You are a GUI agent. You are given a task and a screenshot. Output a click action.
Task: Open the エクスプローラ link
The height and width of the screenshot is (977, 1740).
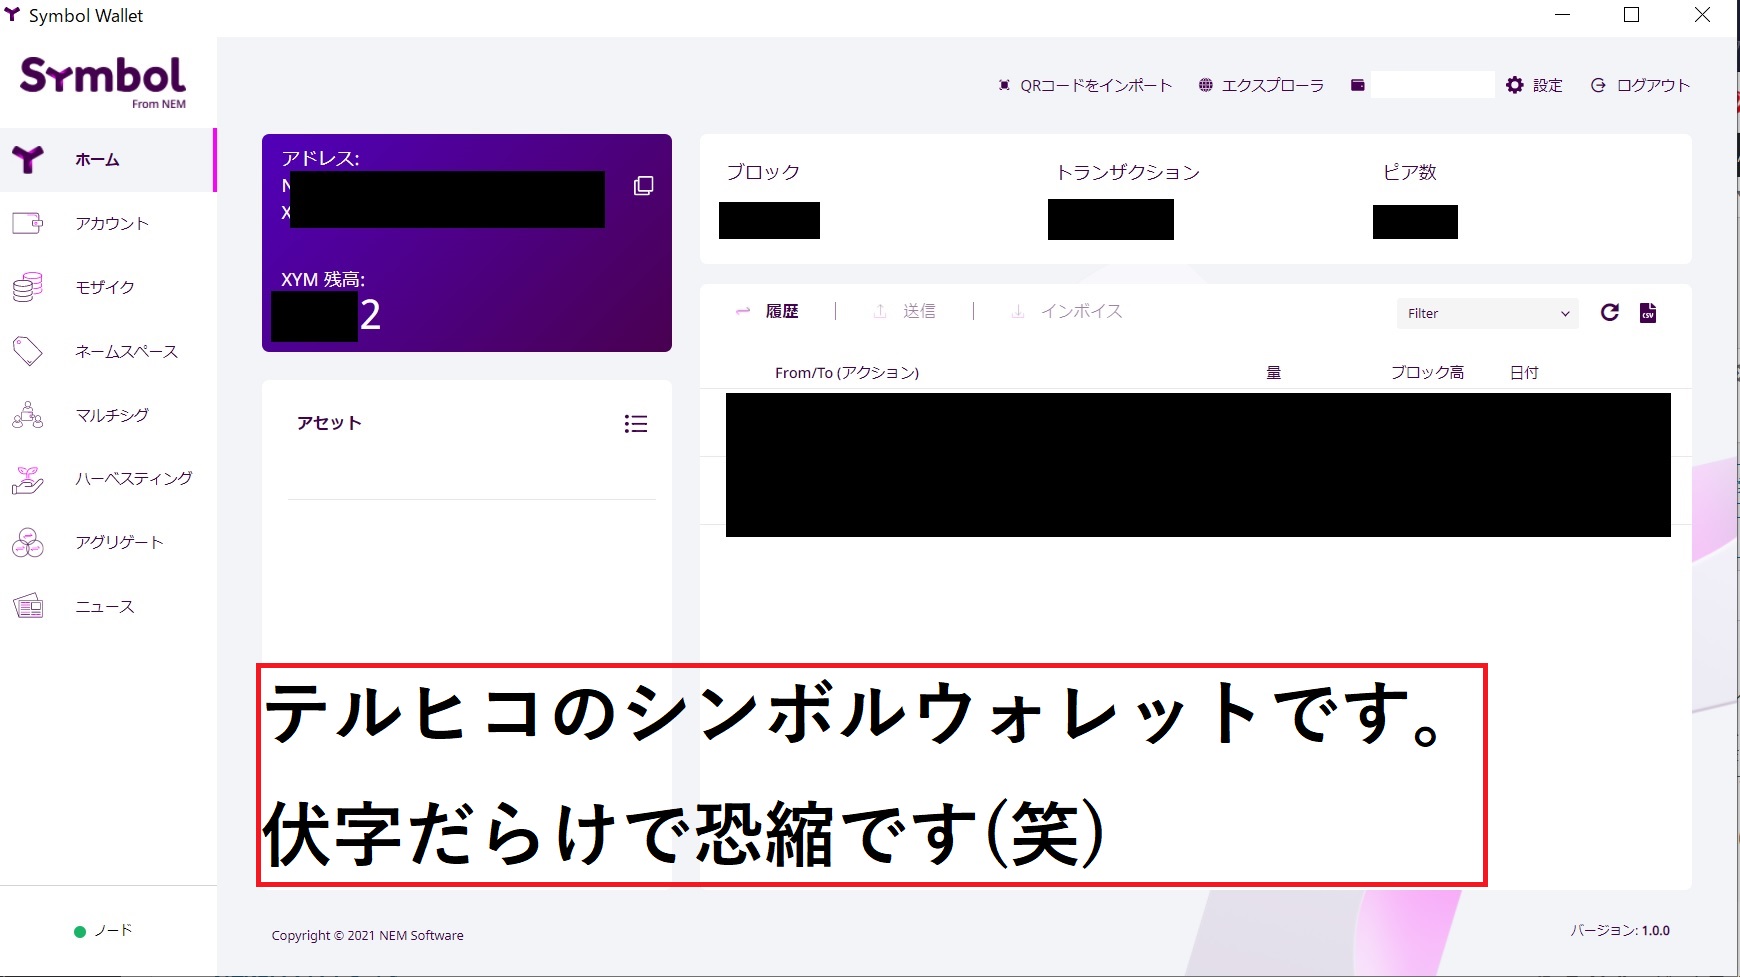click(1272, 86)
